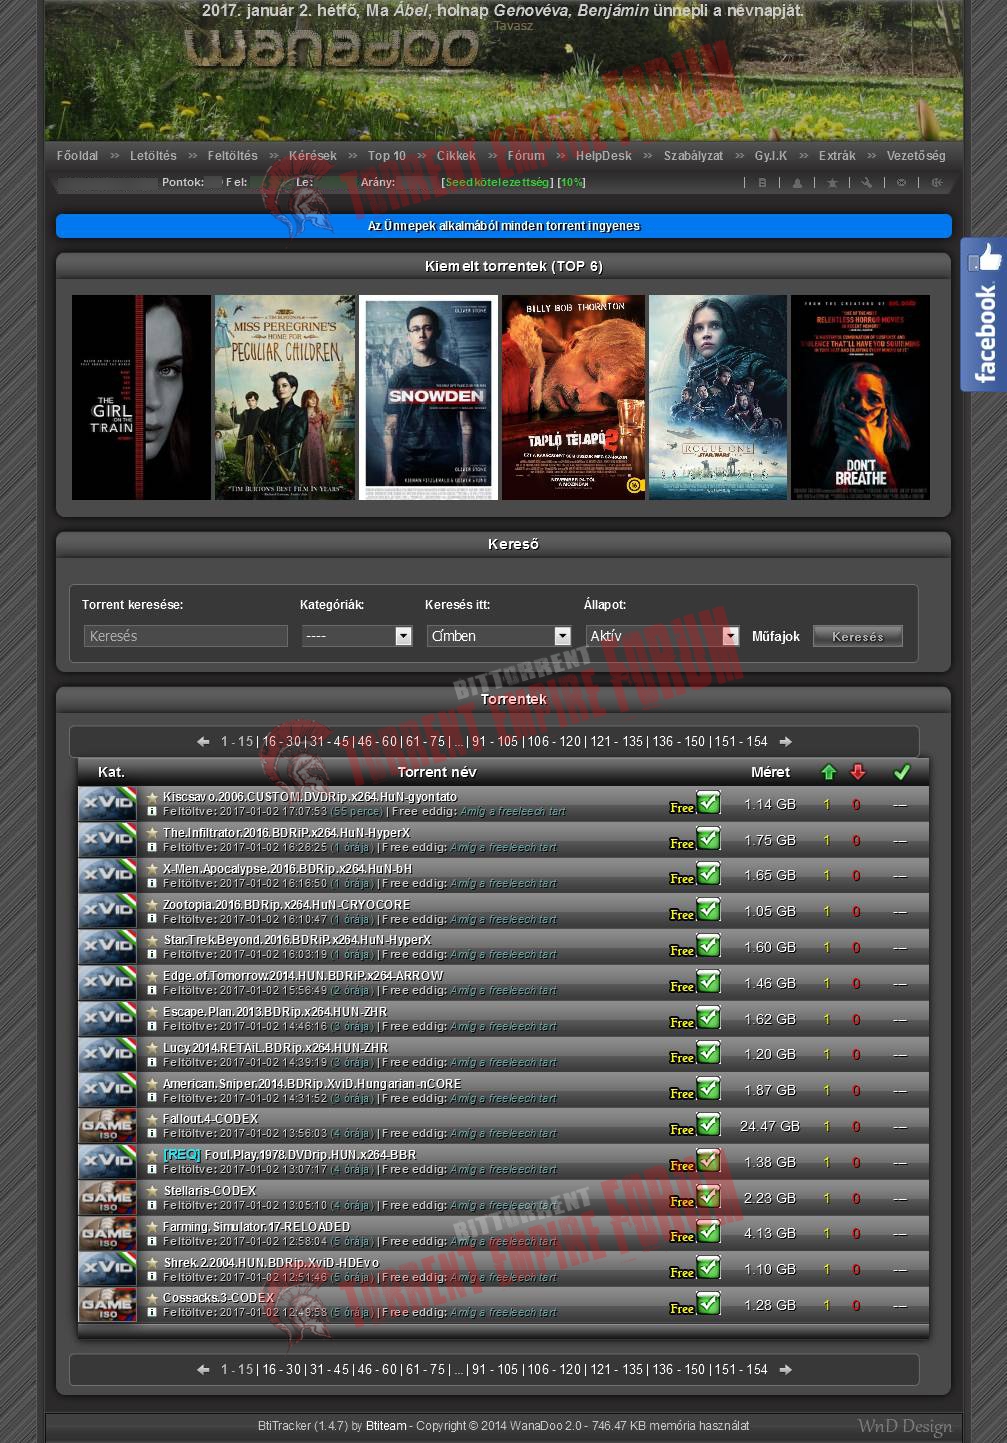Go to page 151 - 154 in bottom pagination
This screenshot has height=1443, width=1007.
[x=741, y=1370]
